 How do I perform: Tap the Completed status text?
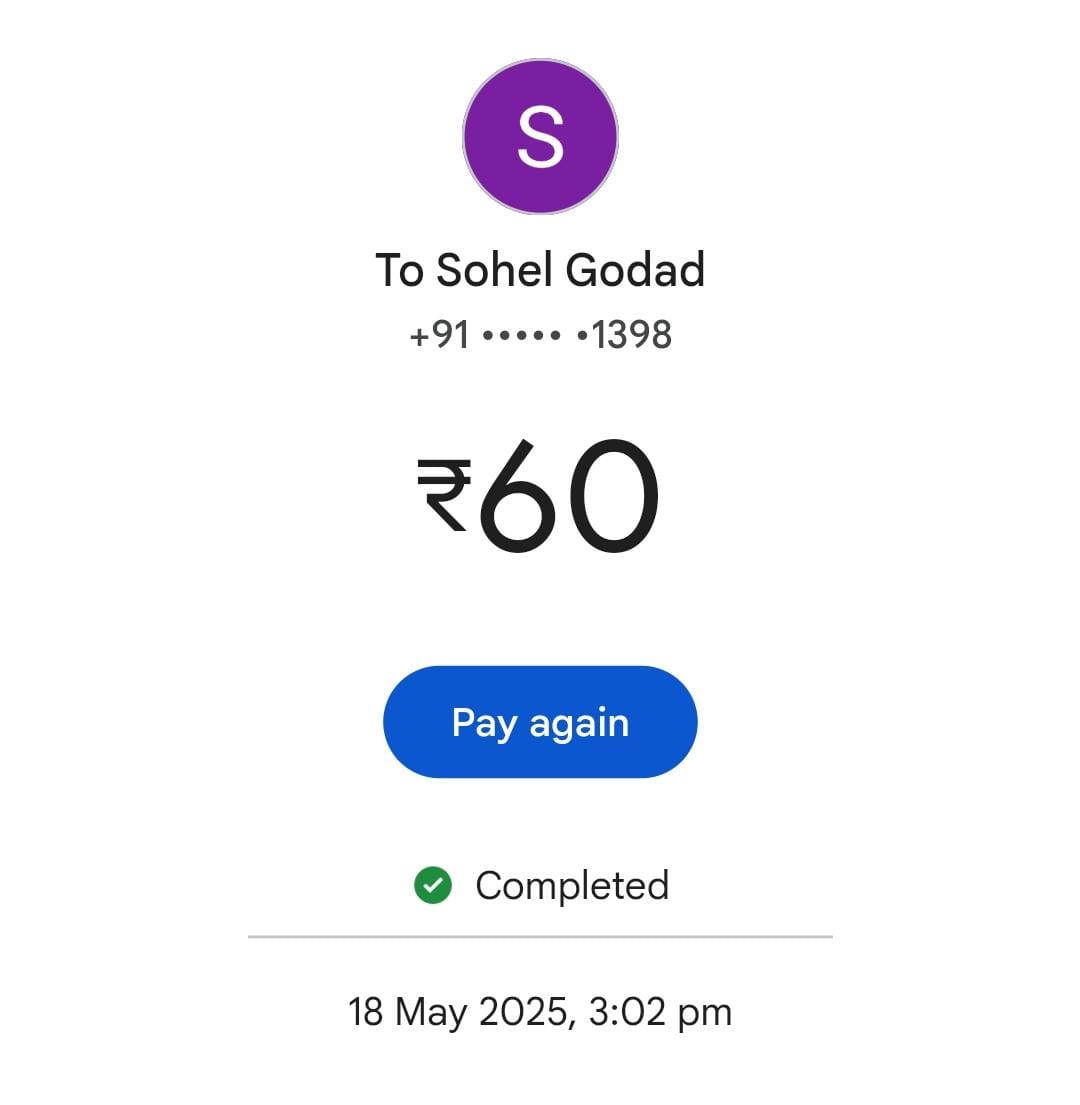pos(572,886)
